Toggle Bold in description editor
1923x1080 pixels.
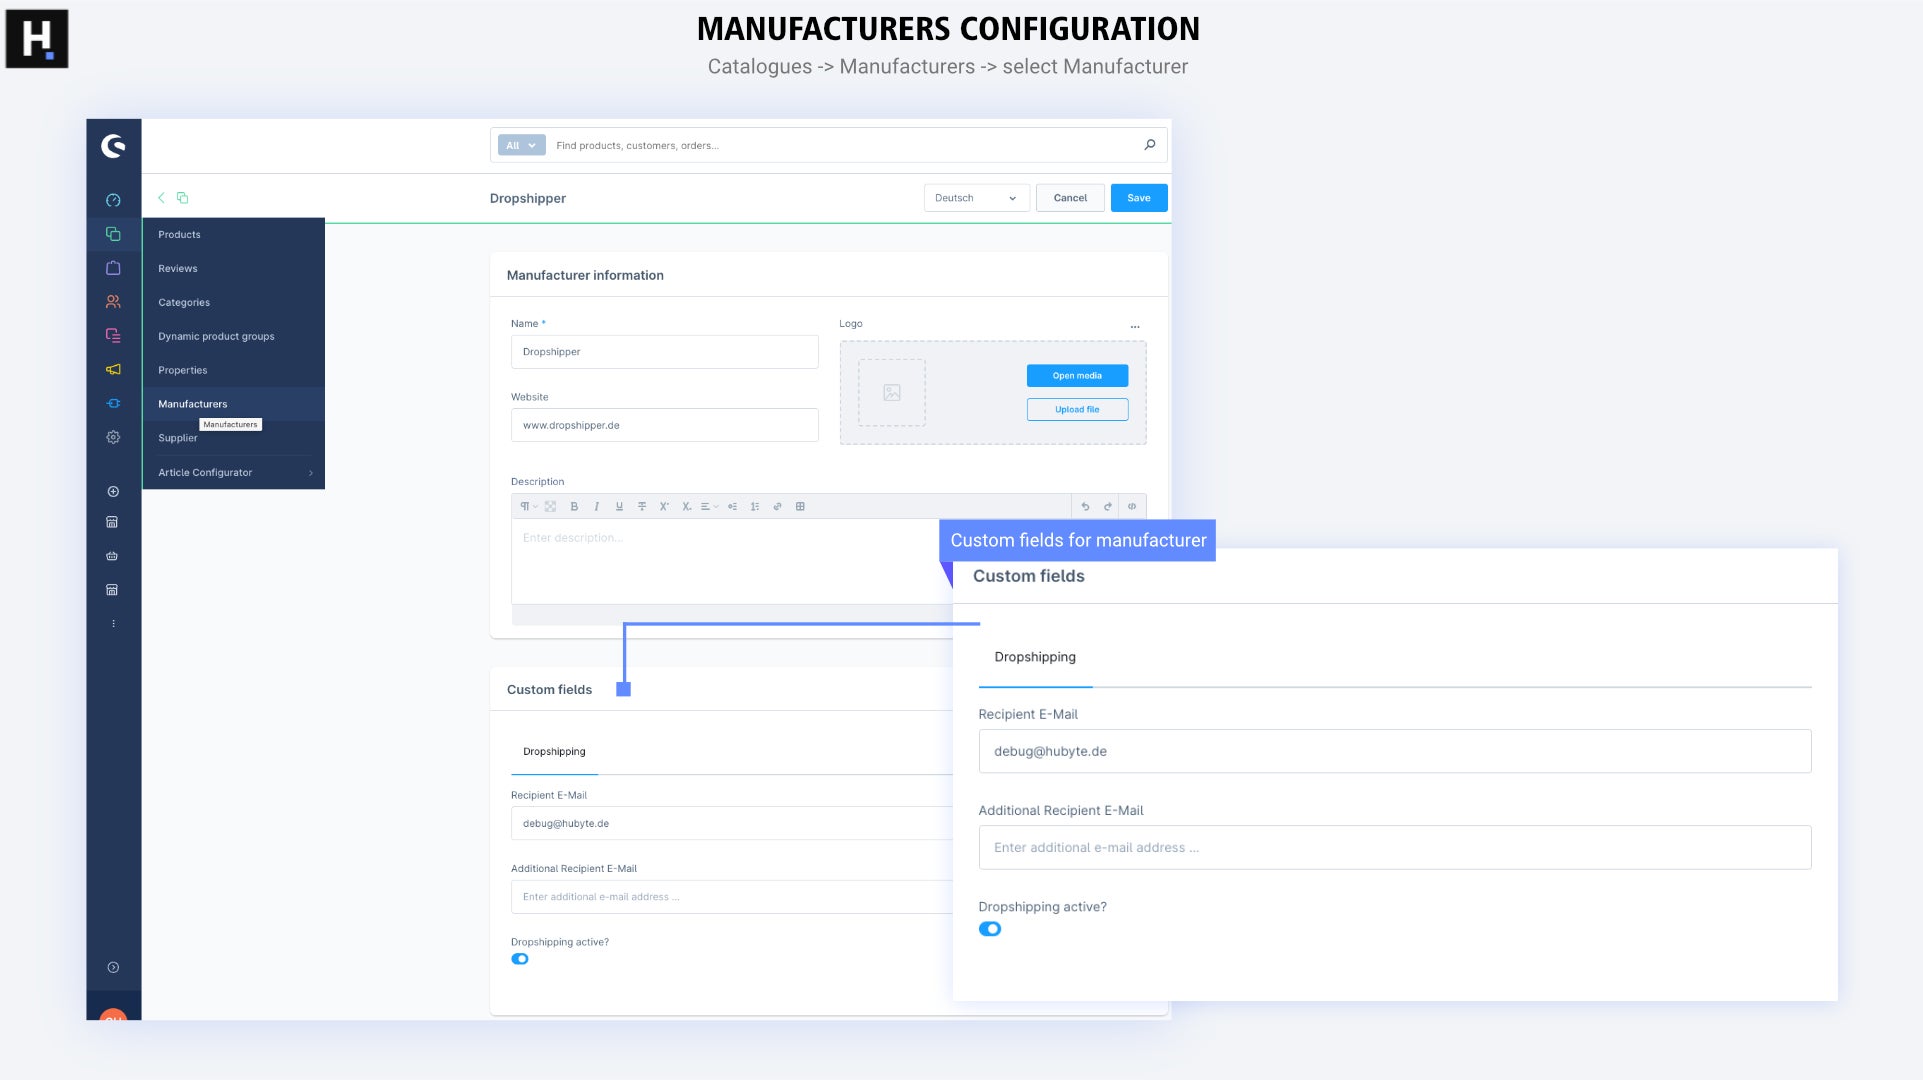pyautogui.click(x=574, y=507)
